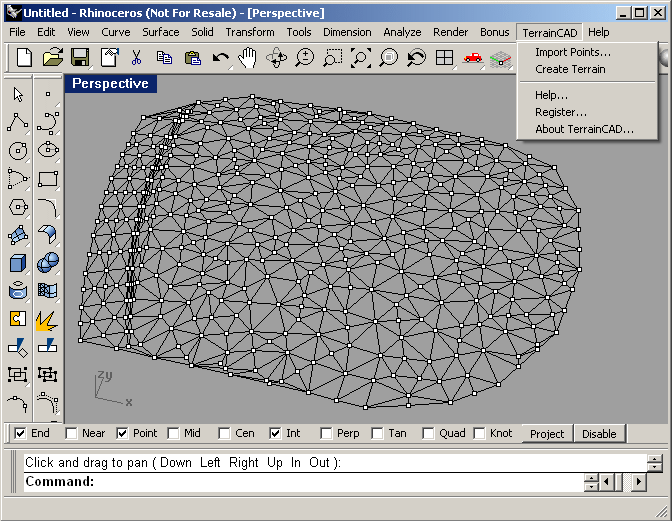This screenshot has height=521, width=672.
Task: Click the Disable osnap button
Action: tap(599, 434)
